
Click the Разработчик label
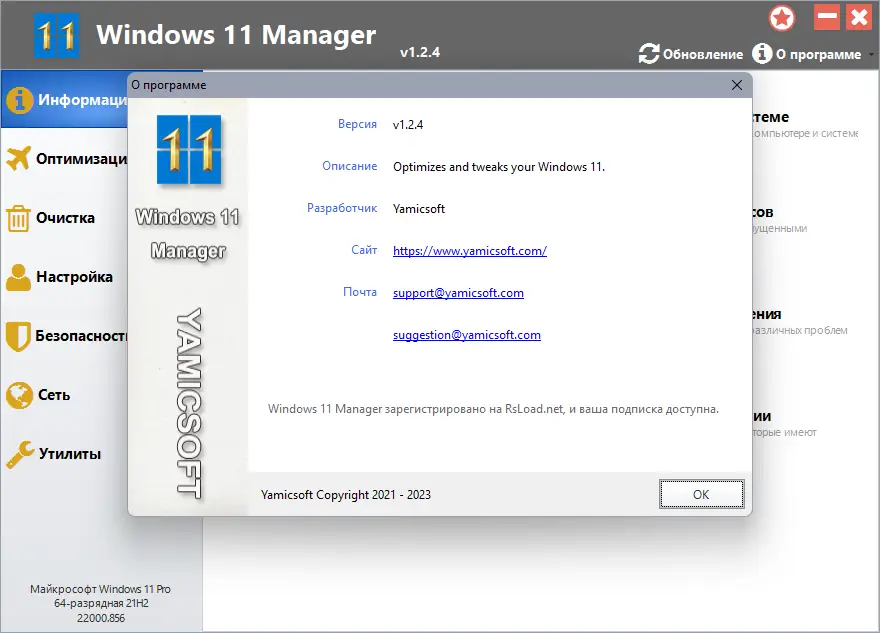342,208
